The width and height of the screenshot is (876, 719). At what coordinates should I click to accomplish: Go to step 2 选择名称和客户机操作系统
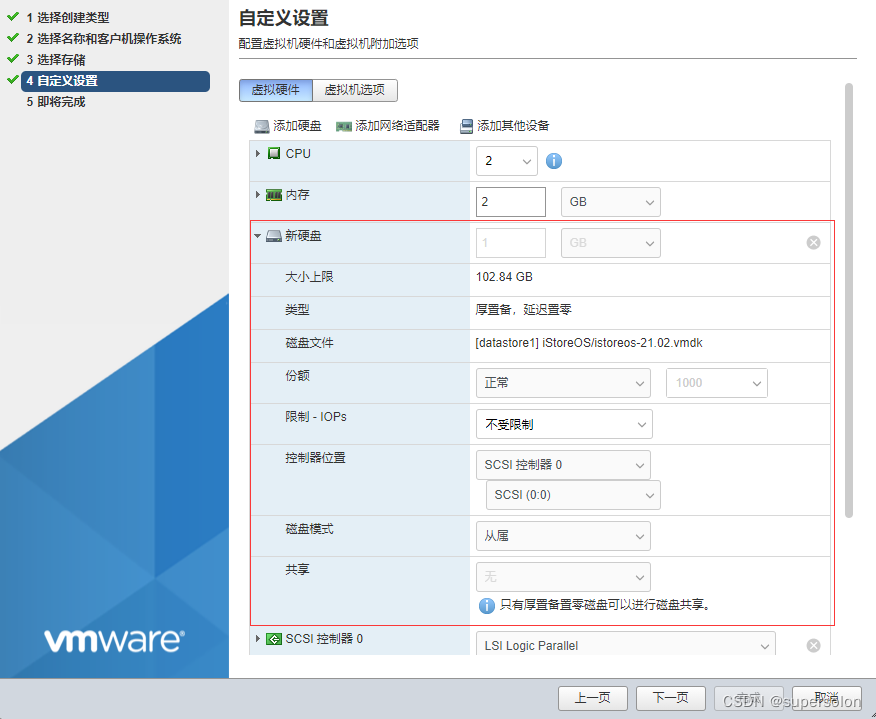click(104, 39)
